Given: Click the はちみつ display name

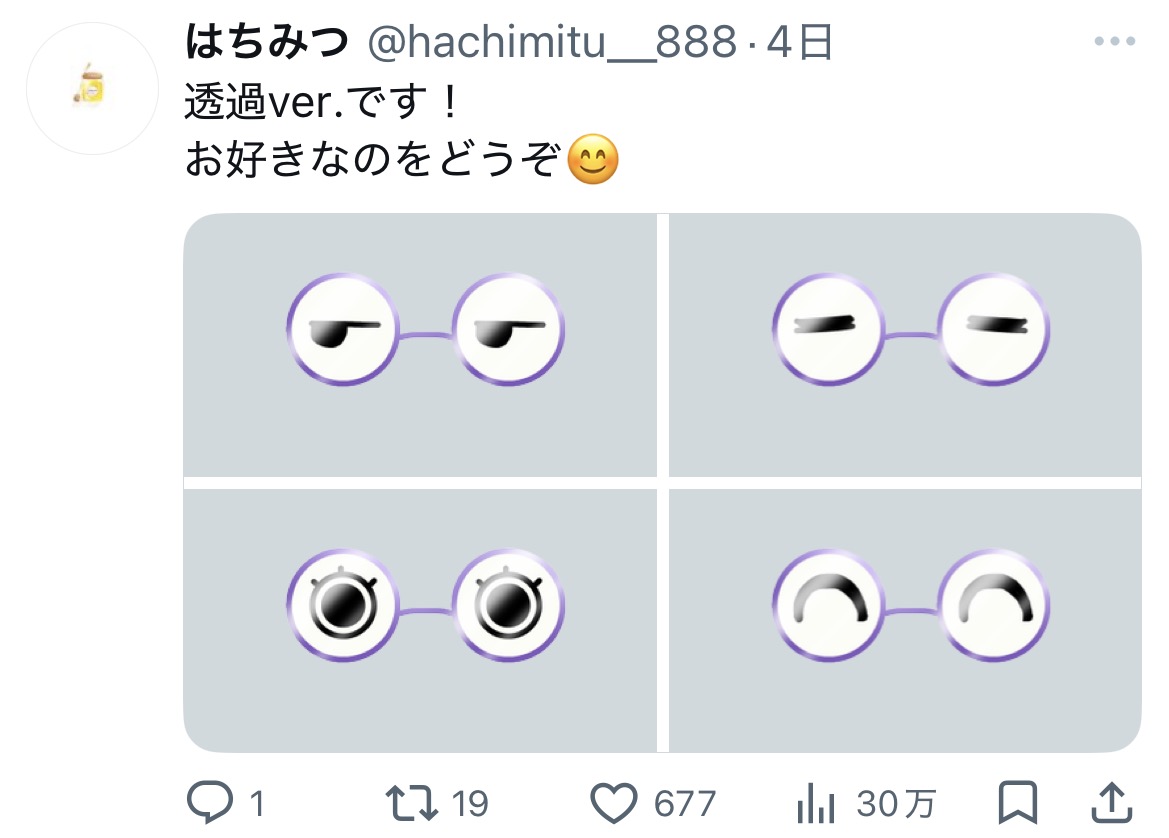Looking at the screenshot, I should (x=266, y=43).
